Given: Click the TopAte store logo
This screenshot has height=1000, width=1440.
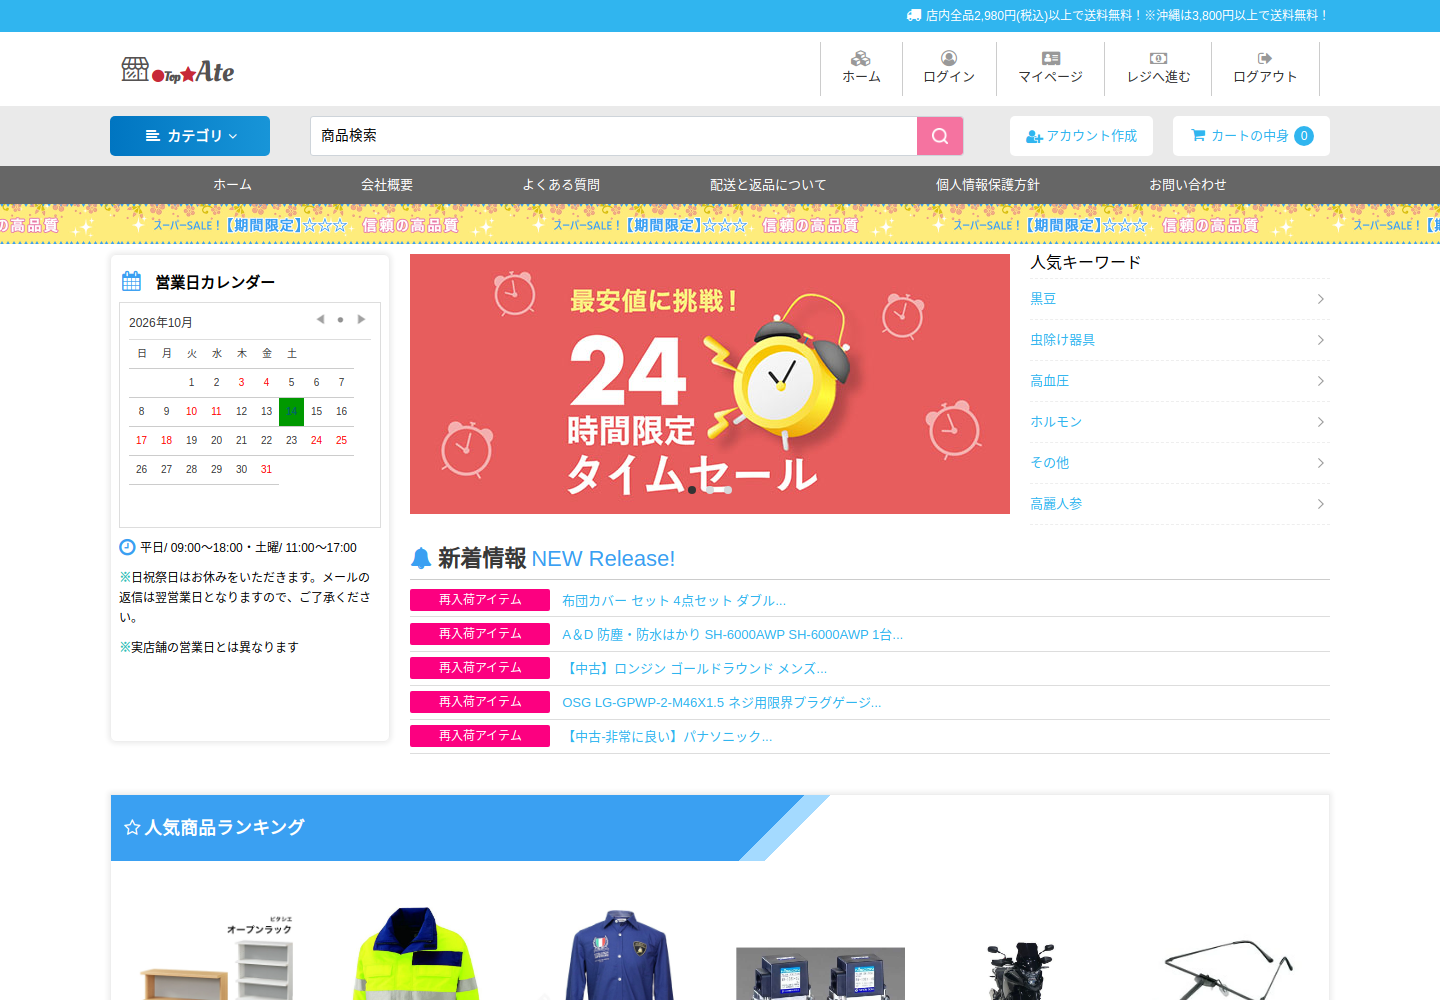Looking at the screenshot, I should click(178, 70).
